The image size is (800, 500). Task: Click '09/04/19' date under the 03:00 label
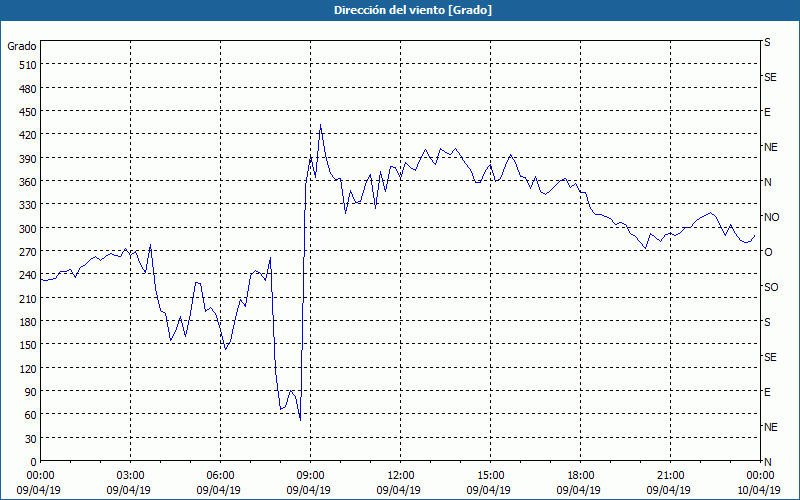[x=129, y=490]
